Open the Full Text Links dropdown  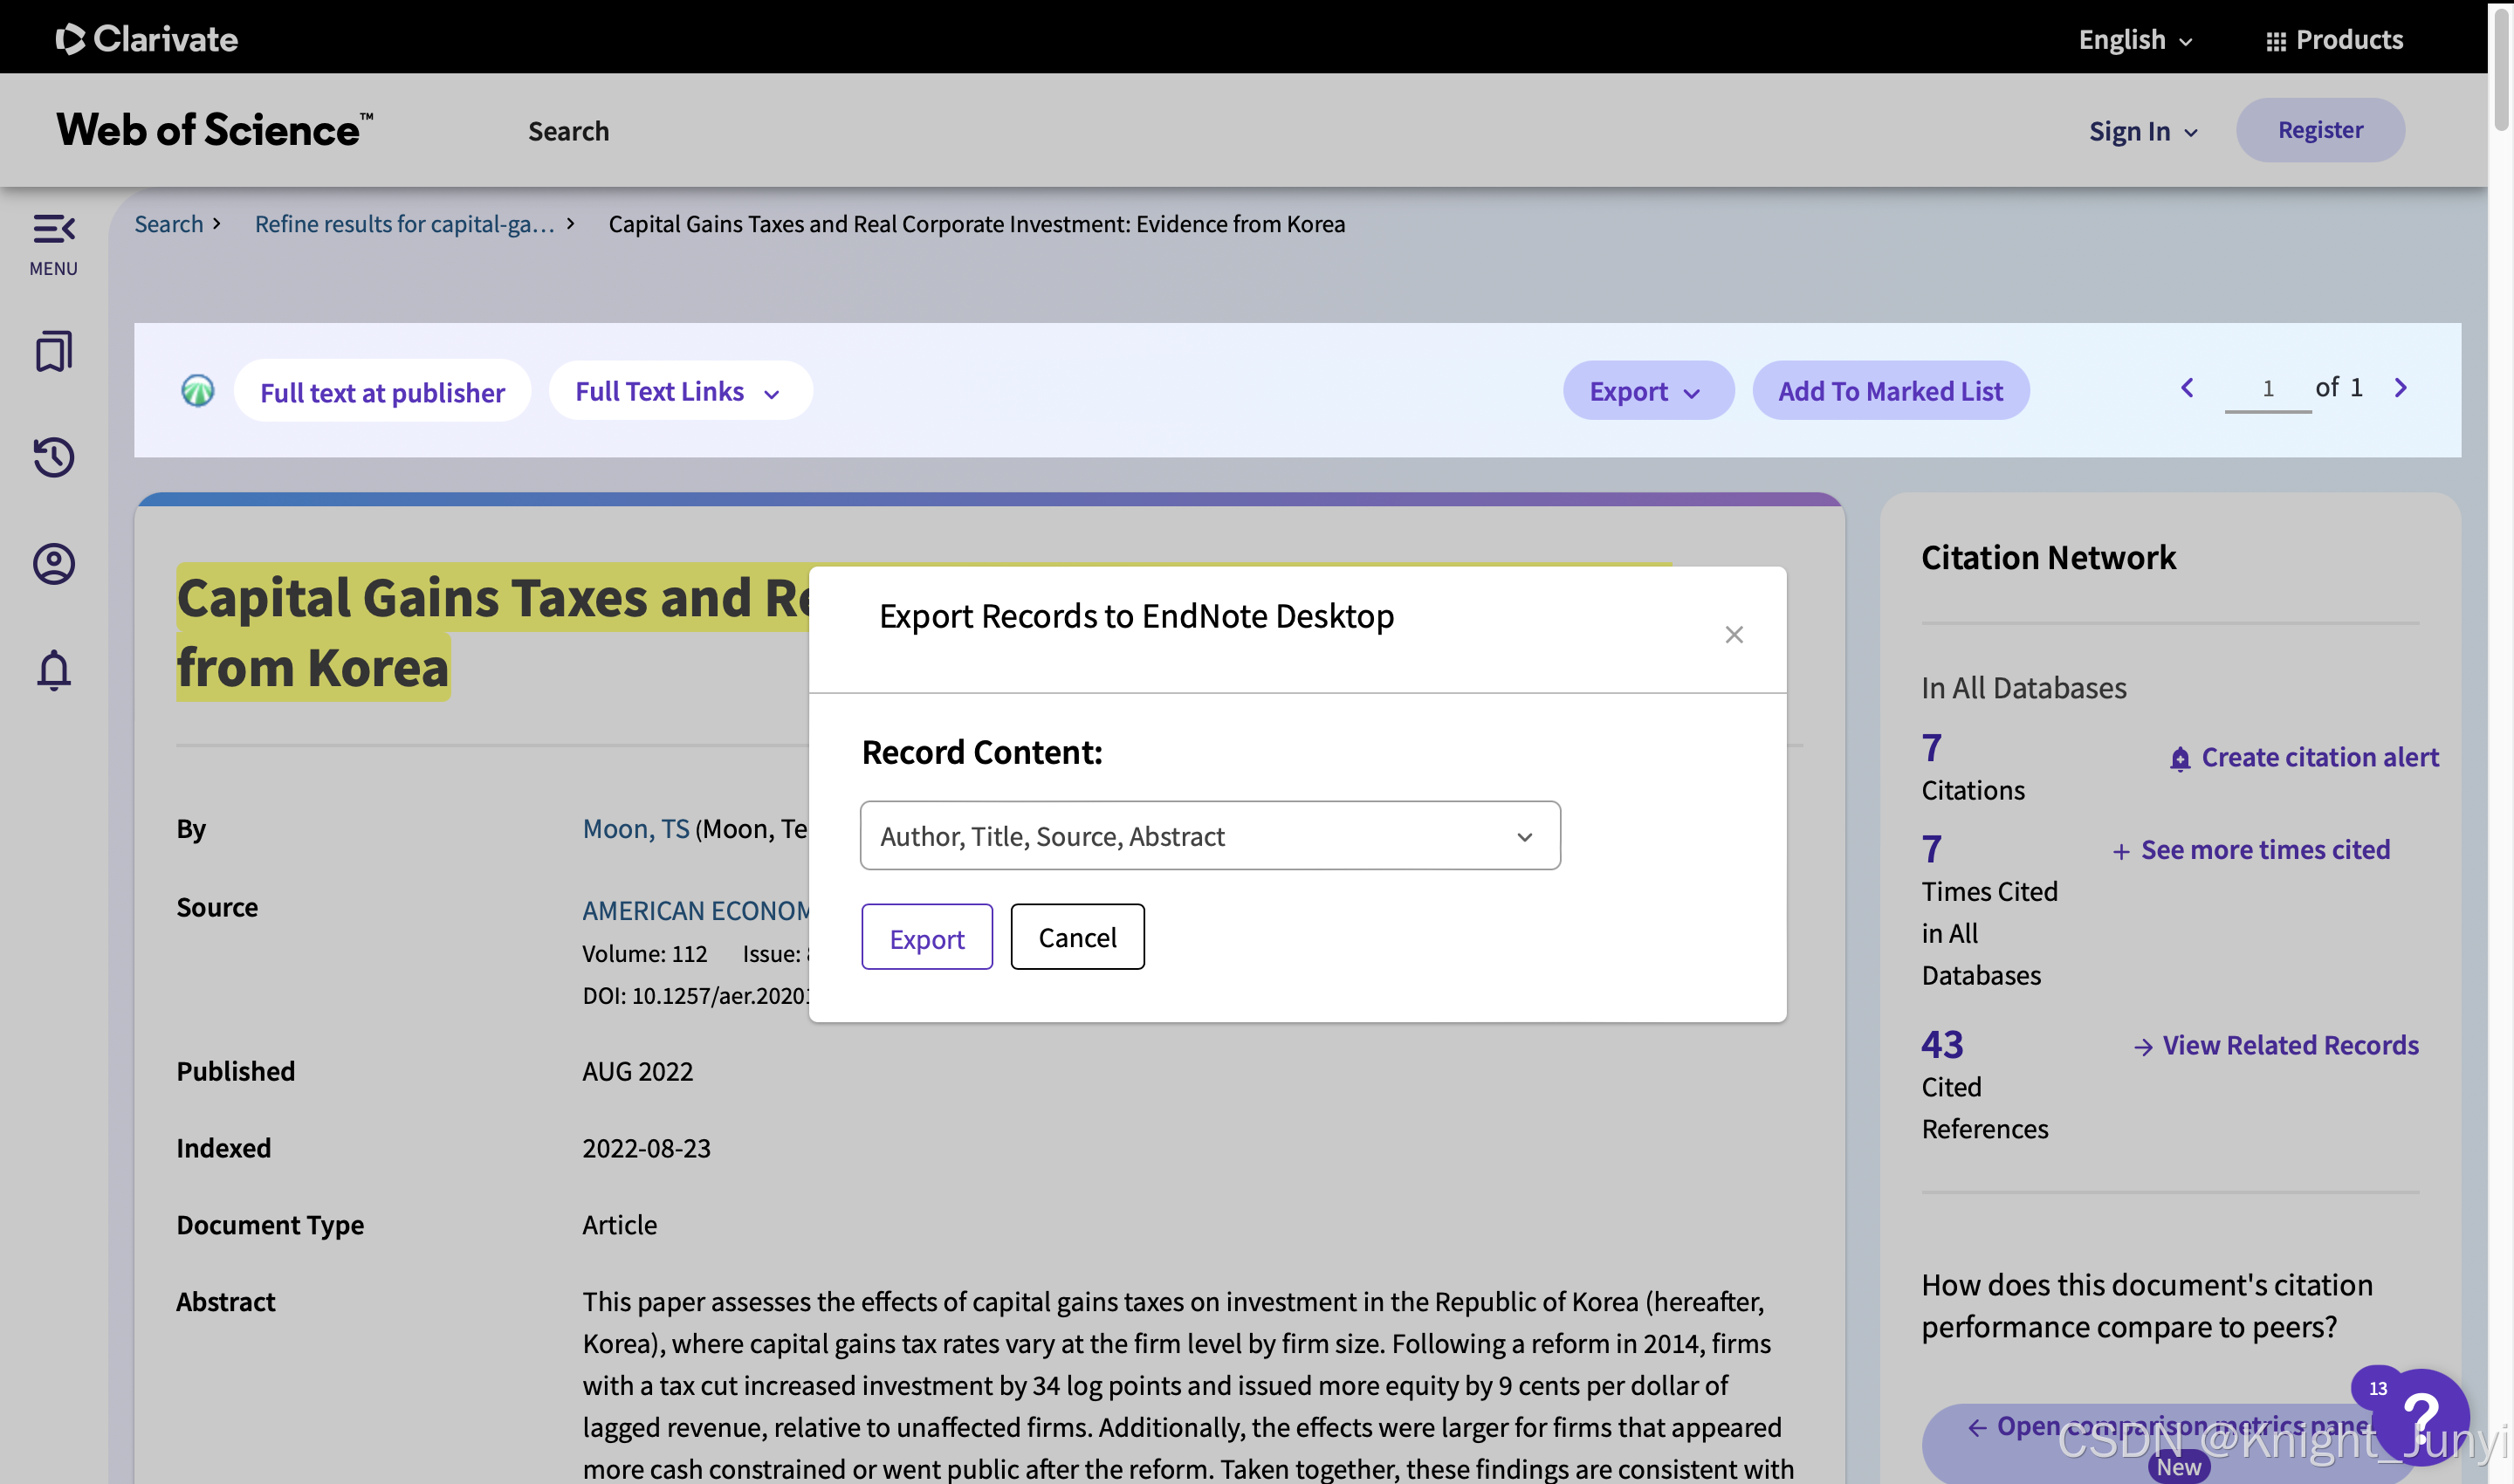pos(679,391)
